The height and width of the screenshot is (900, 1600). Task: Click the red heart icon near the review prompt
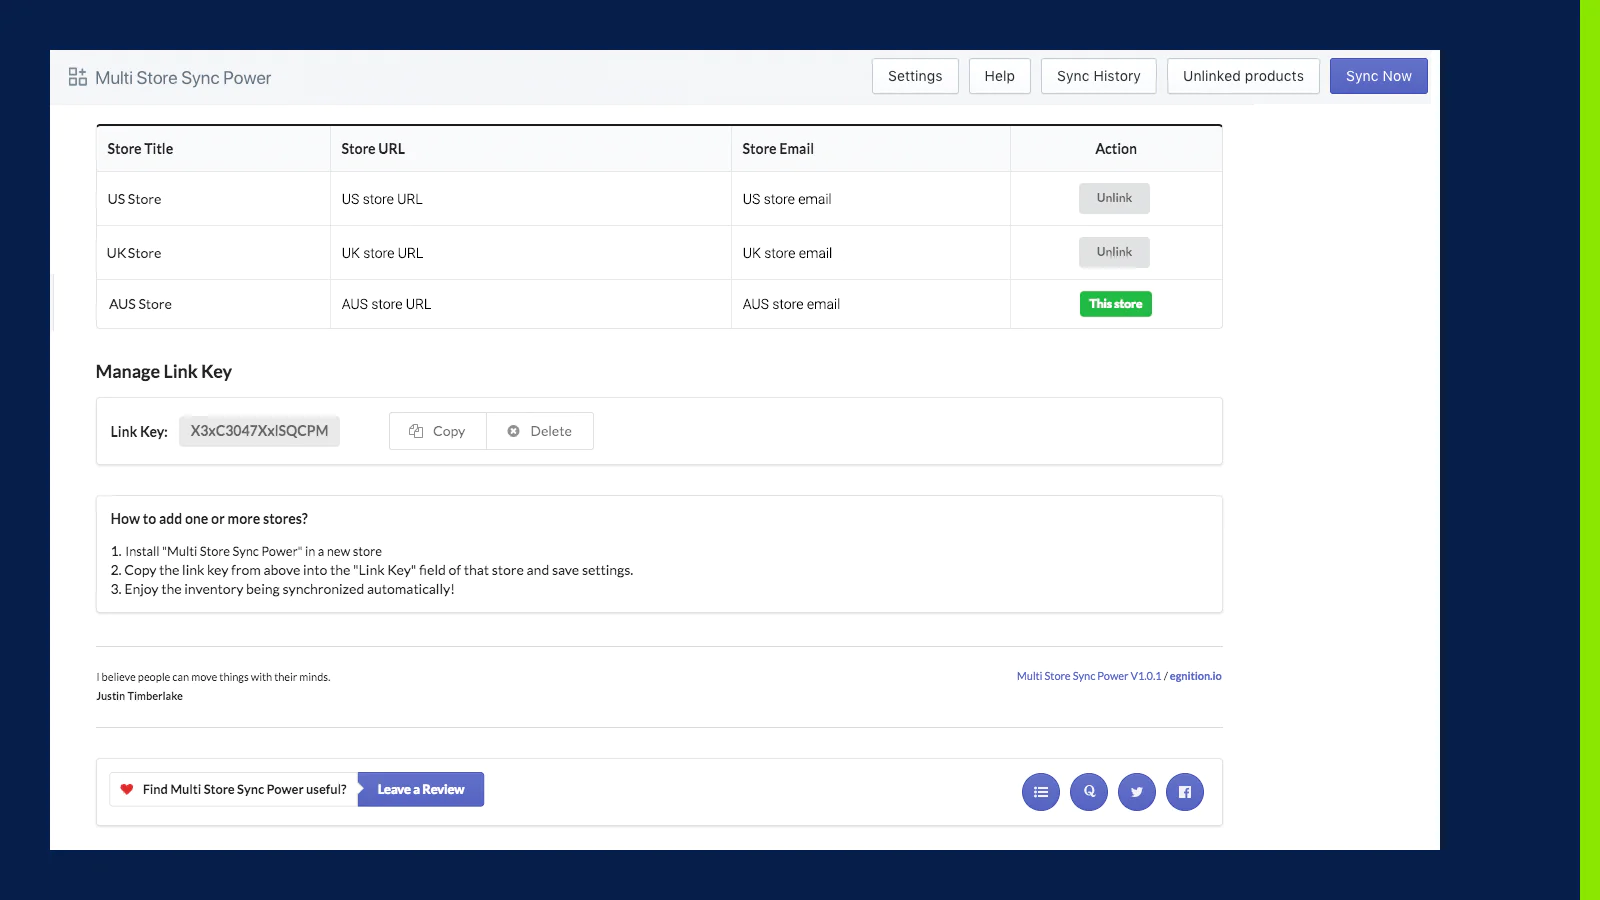coord(125,788)
